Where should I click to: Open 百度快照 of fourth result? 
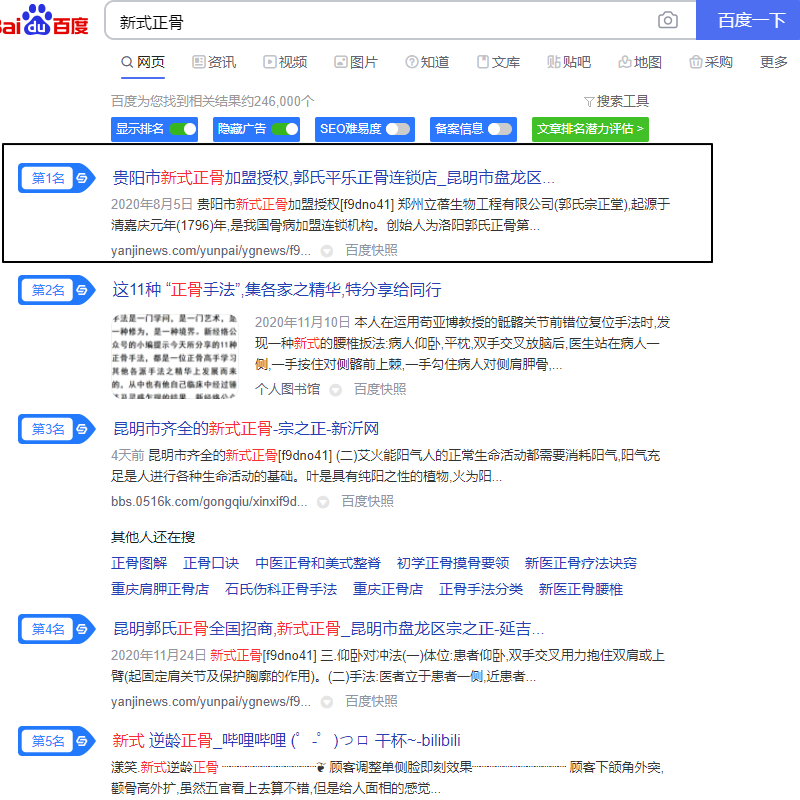[371, 702]
